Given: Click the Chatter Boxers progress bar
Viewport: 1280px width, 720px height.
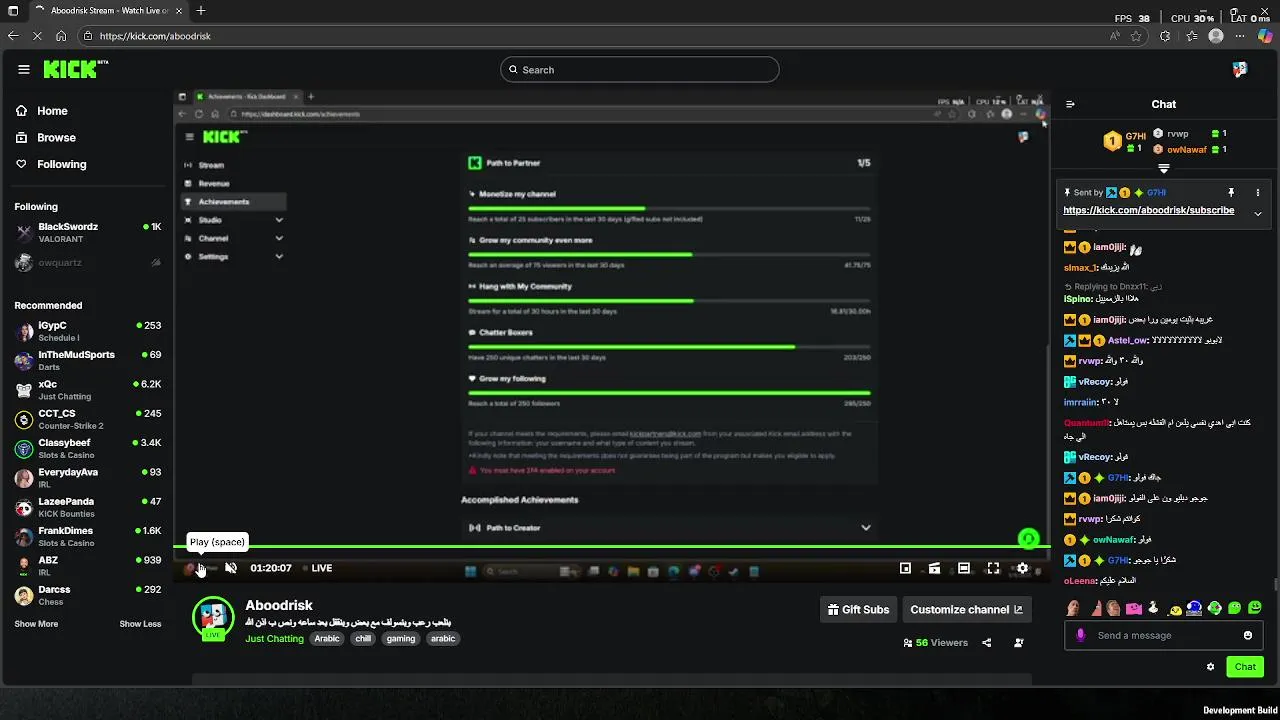Looking at the screenshot, I should click(x=669, y=347).
